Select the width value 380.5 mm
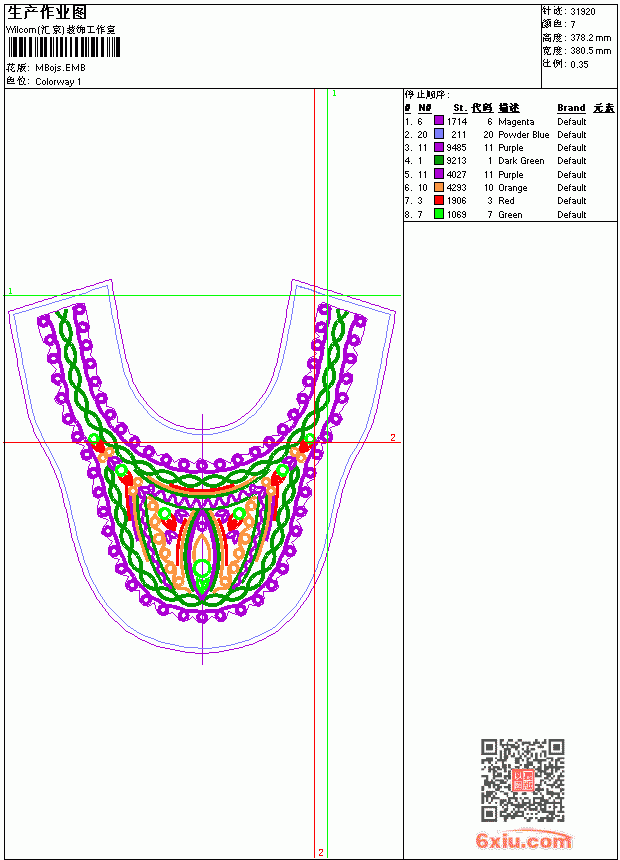Viewport: 620px width, 860px height. pyautogui.click(x=590, y=51)
